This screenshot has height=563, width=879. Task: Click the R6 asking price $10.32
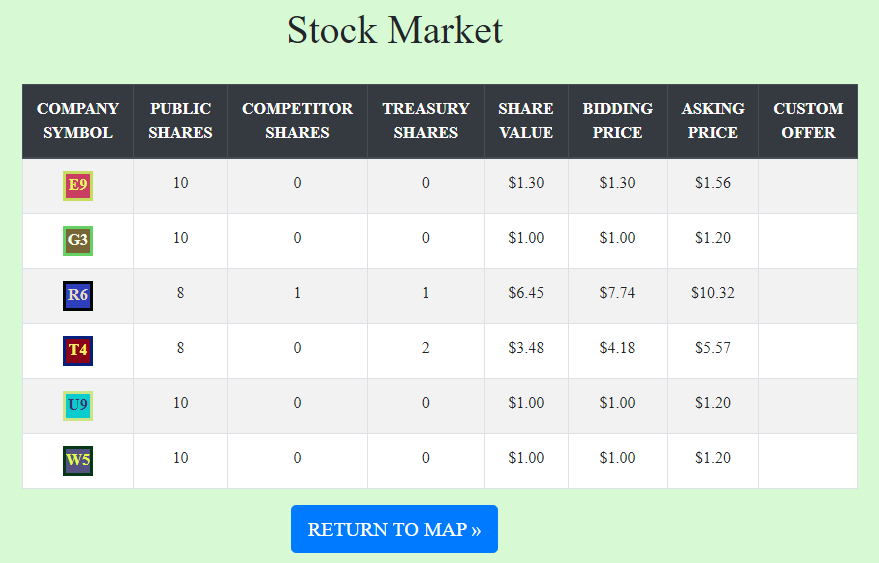(x=713, y=293)
